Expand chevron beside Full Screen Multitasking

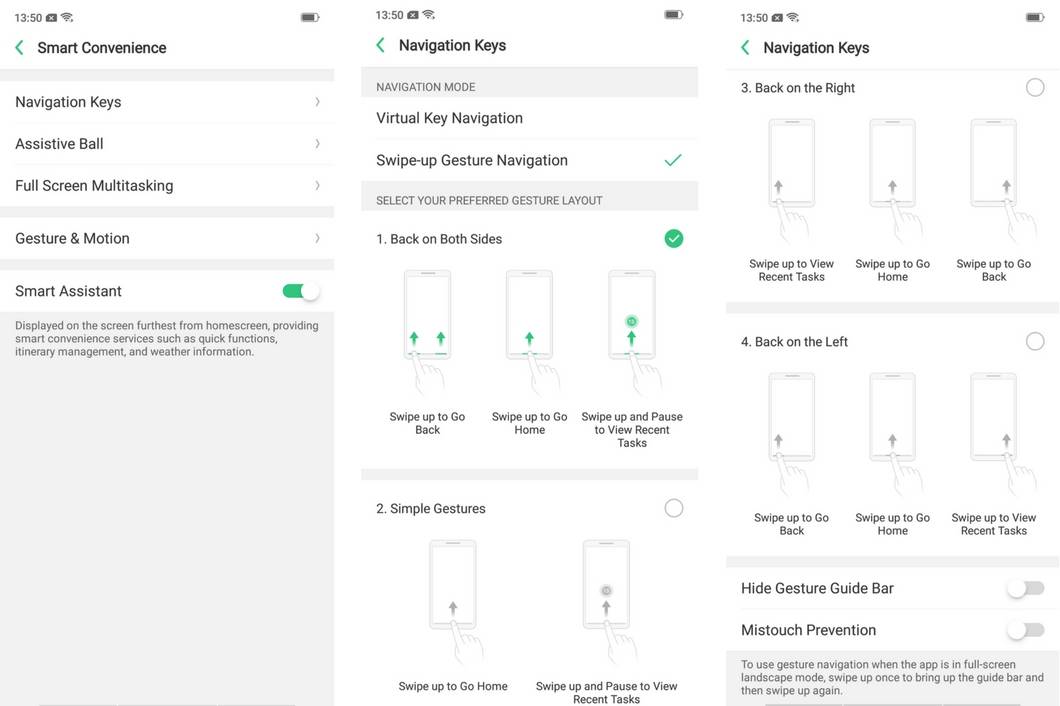(x=317, y=186)
